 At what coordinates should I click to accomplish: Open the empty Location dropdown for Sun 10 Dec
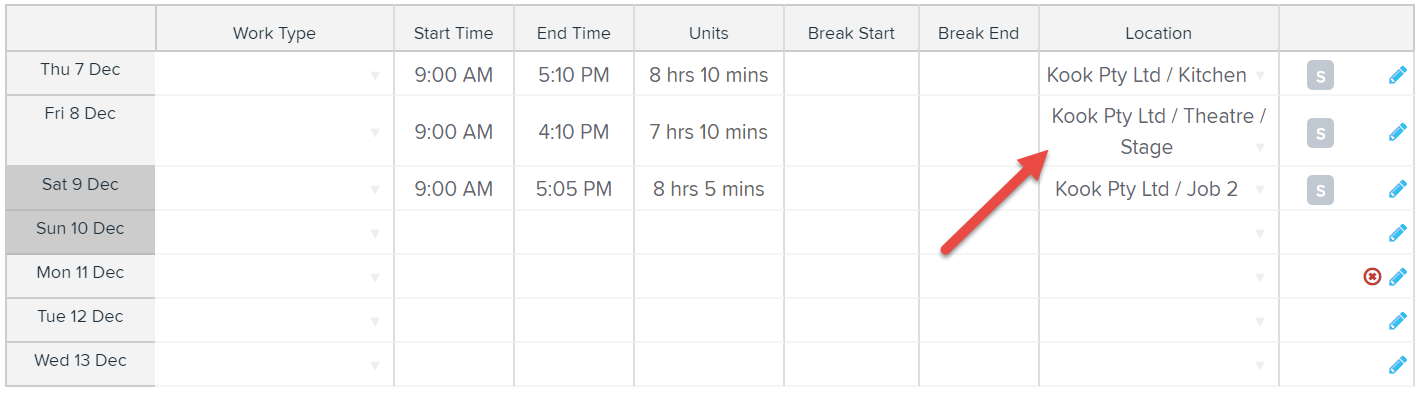pyautogui.click(x=1159, y=233)
